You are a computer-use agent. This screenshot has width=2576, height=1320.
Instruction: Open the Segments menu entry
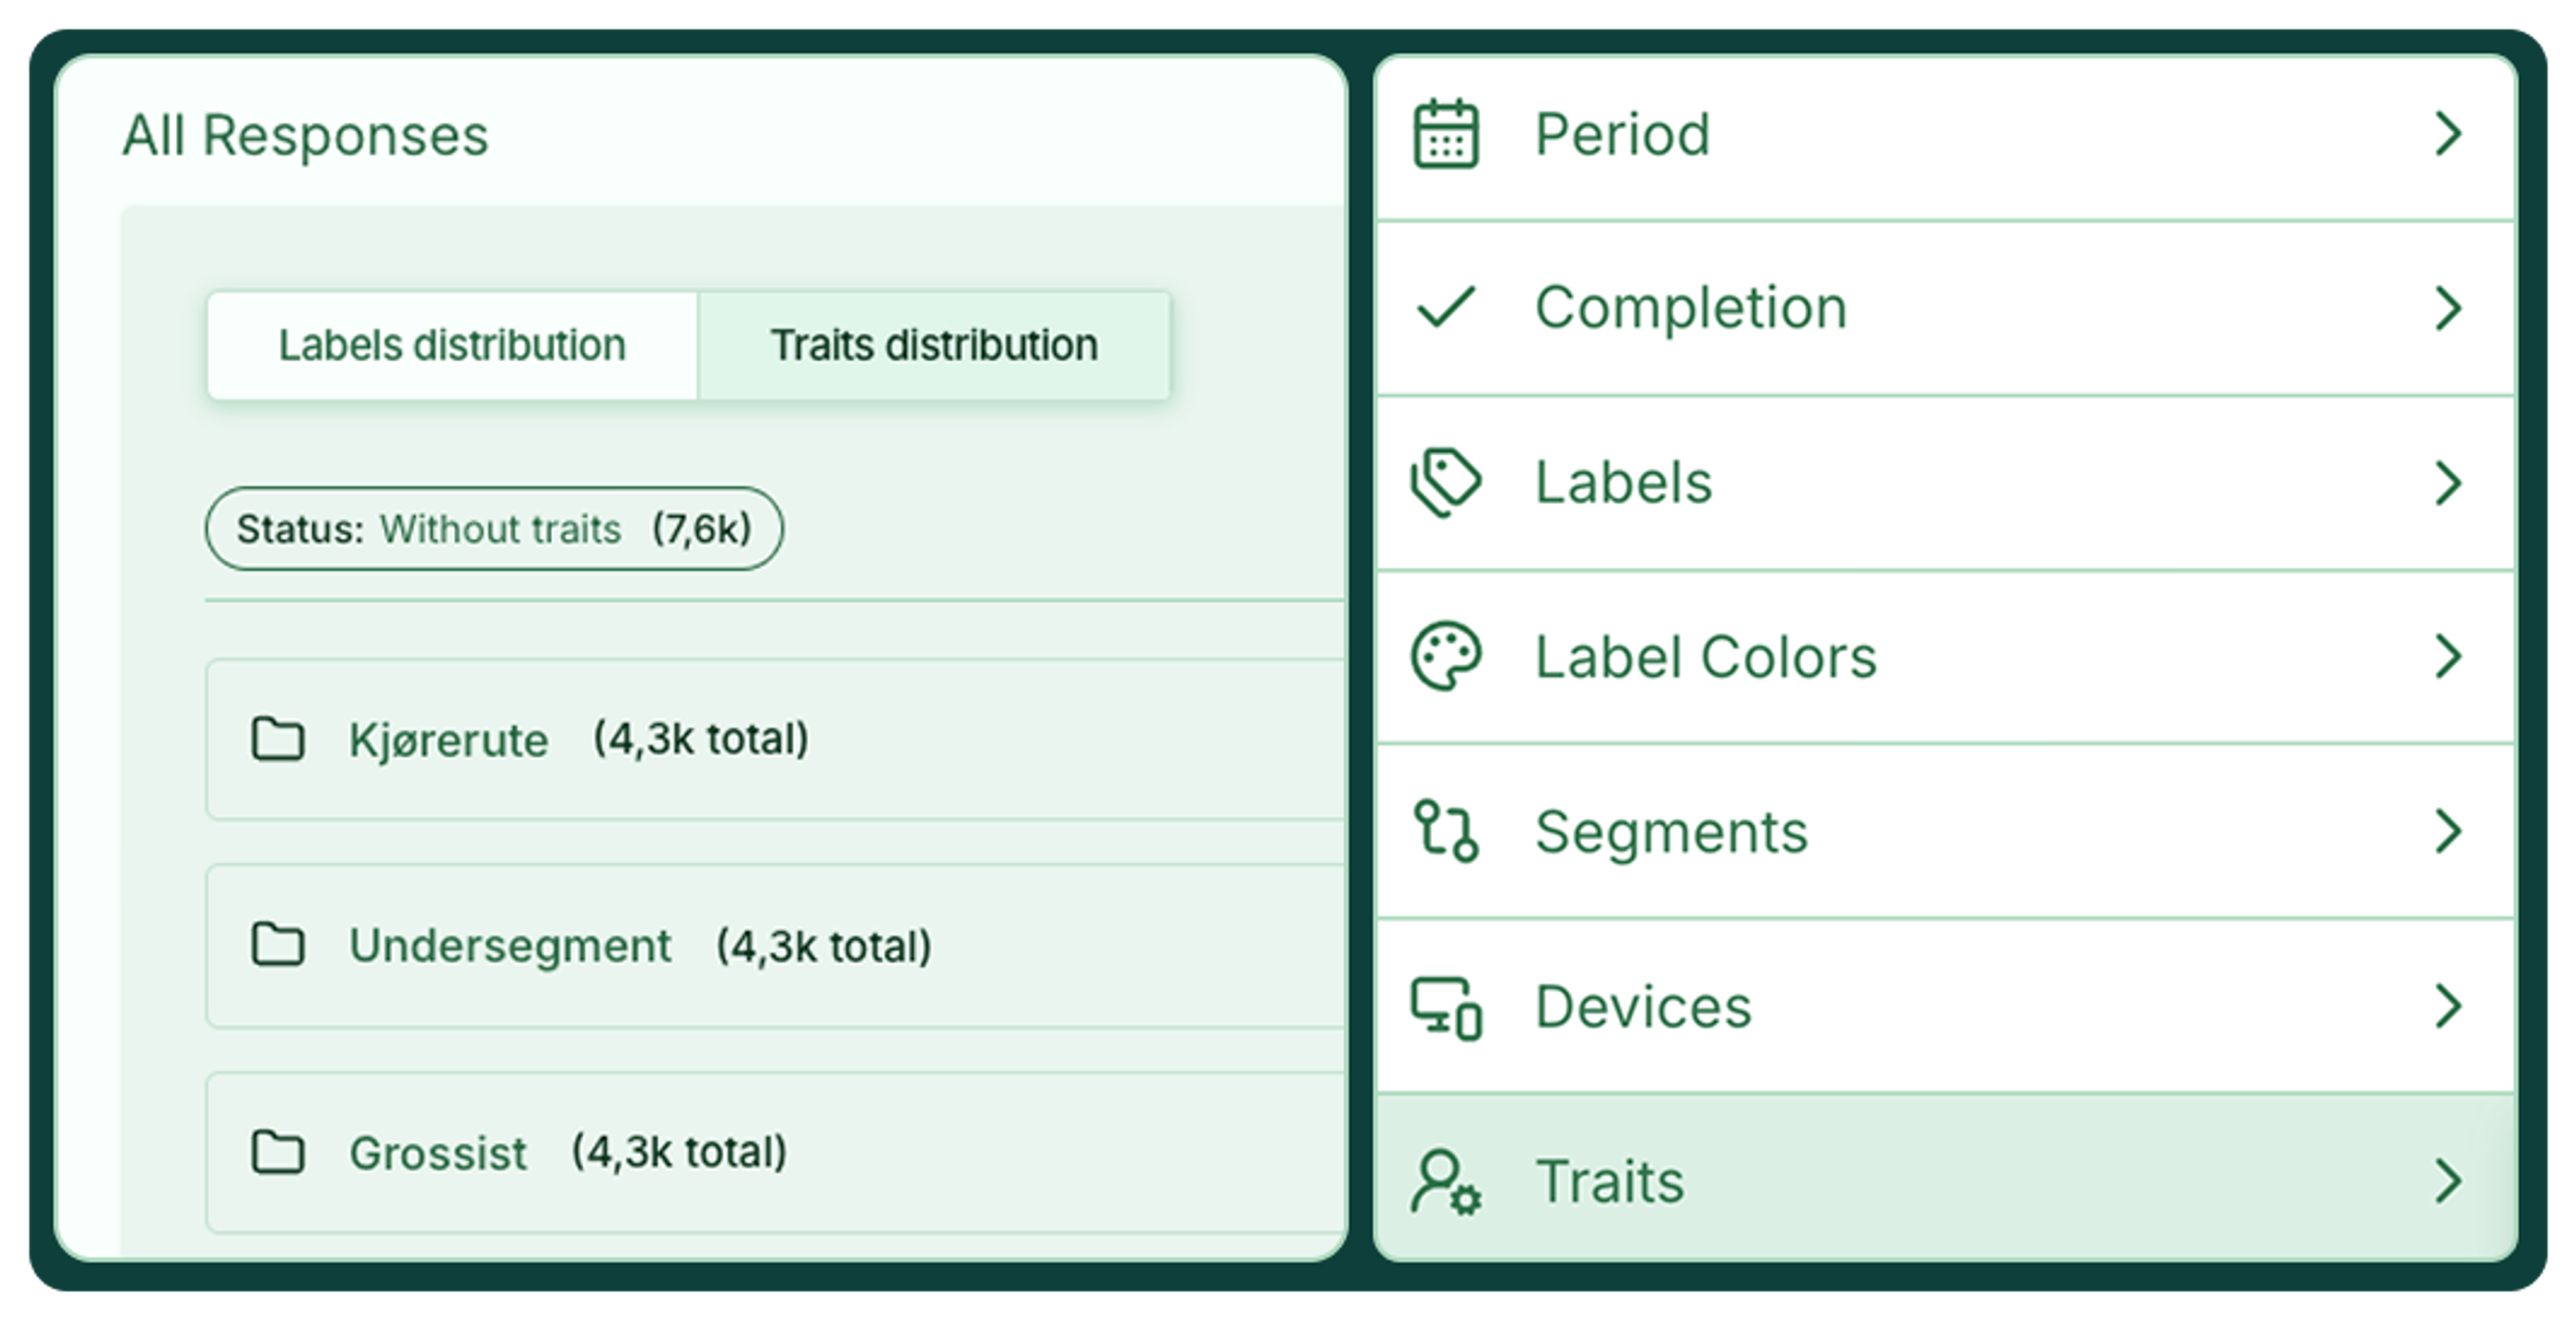(1945, 831)
